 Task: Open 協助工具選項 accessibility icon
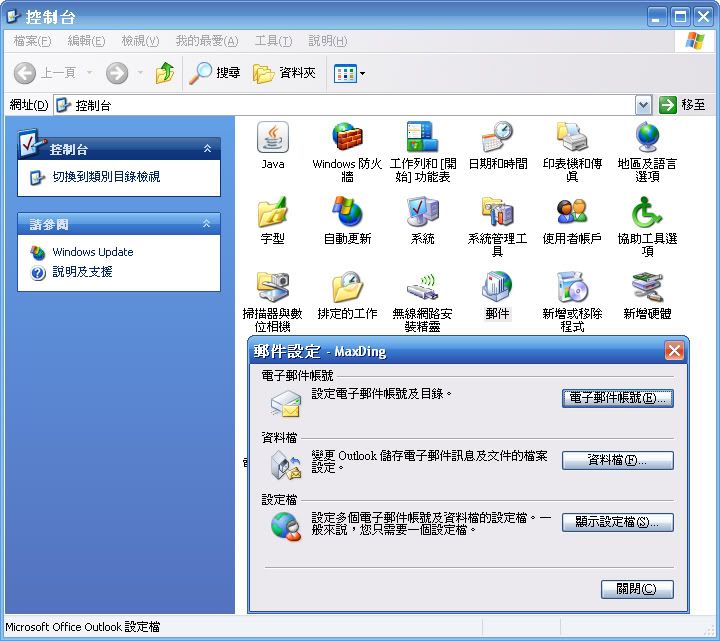(x=647, y=212)
